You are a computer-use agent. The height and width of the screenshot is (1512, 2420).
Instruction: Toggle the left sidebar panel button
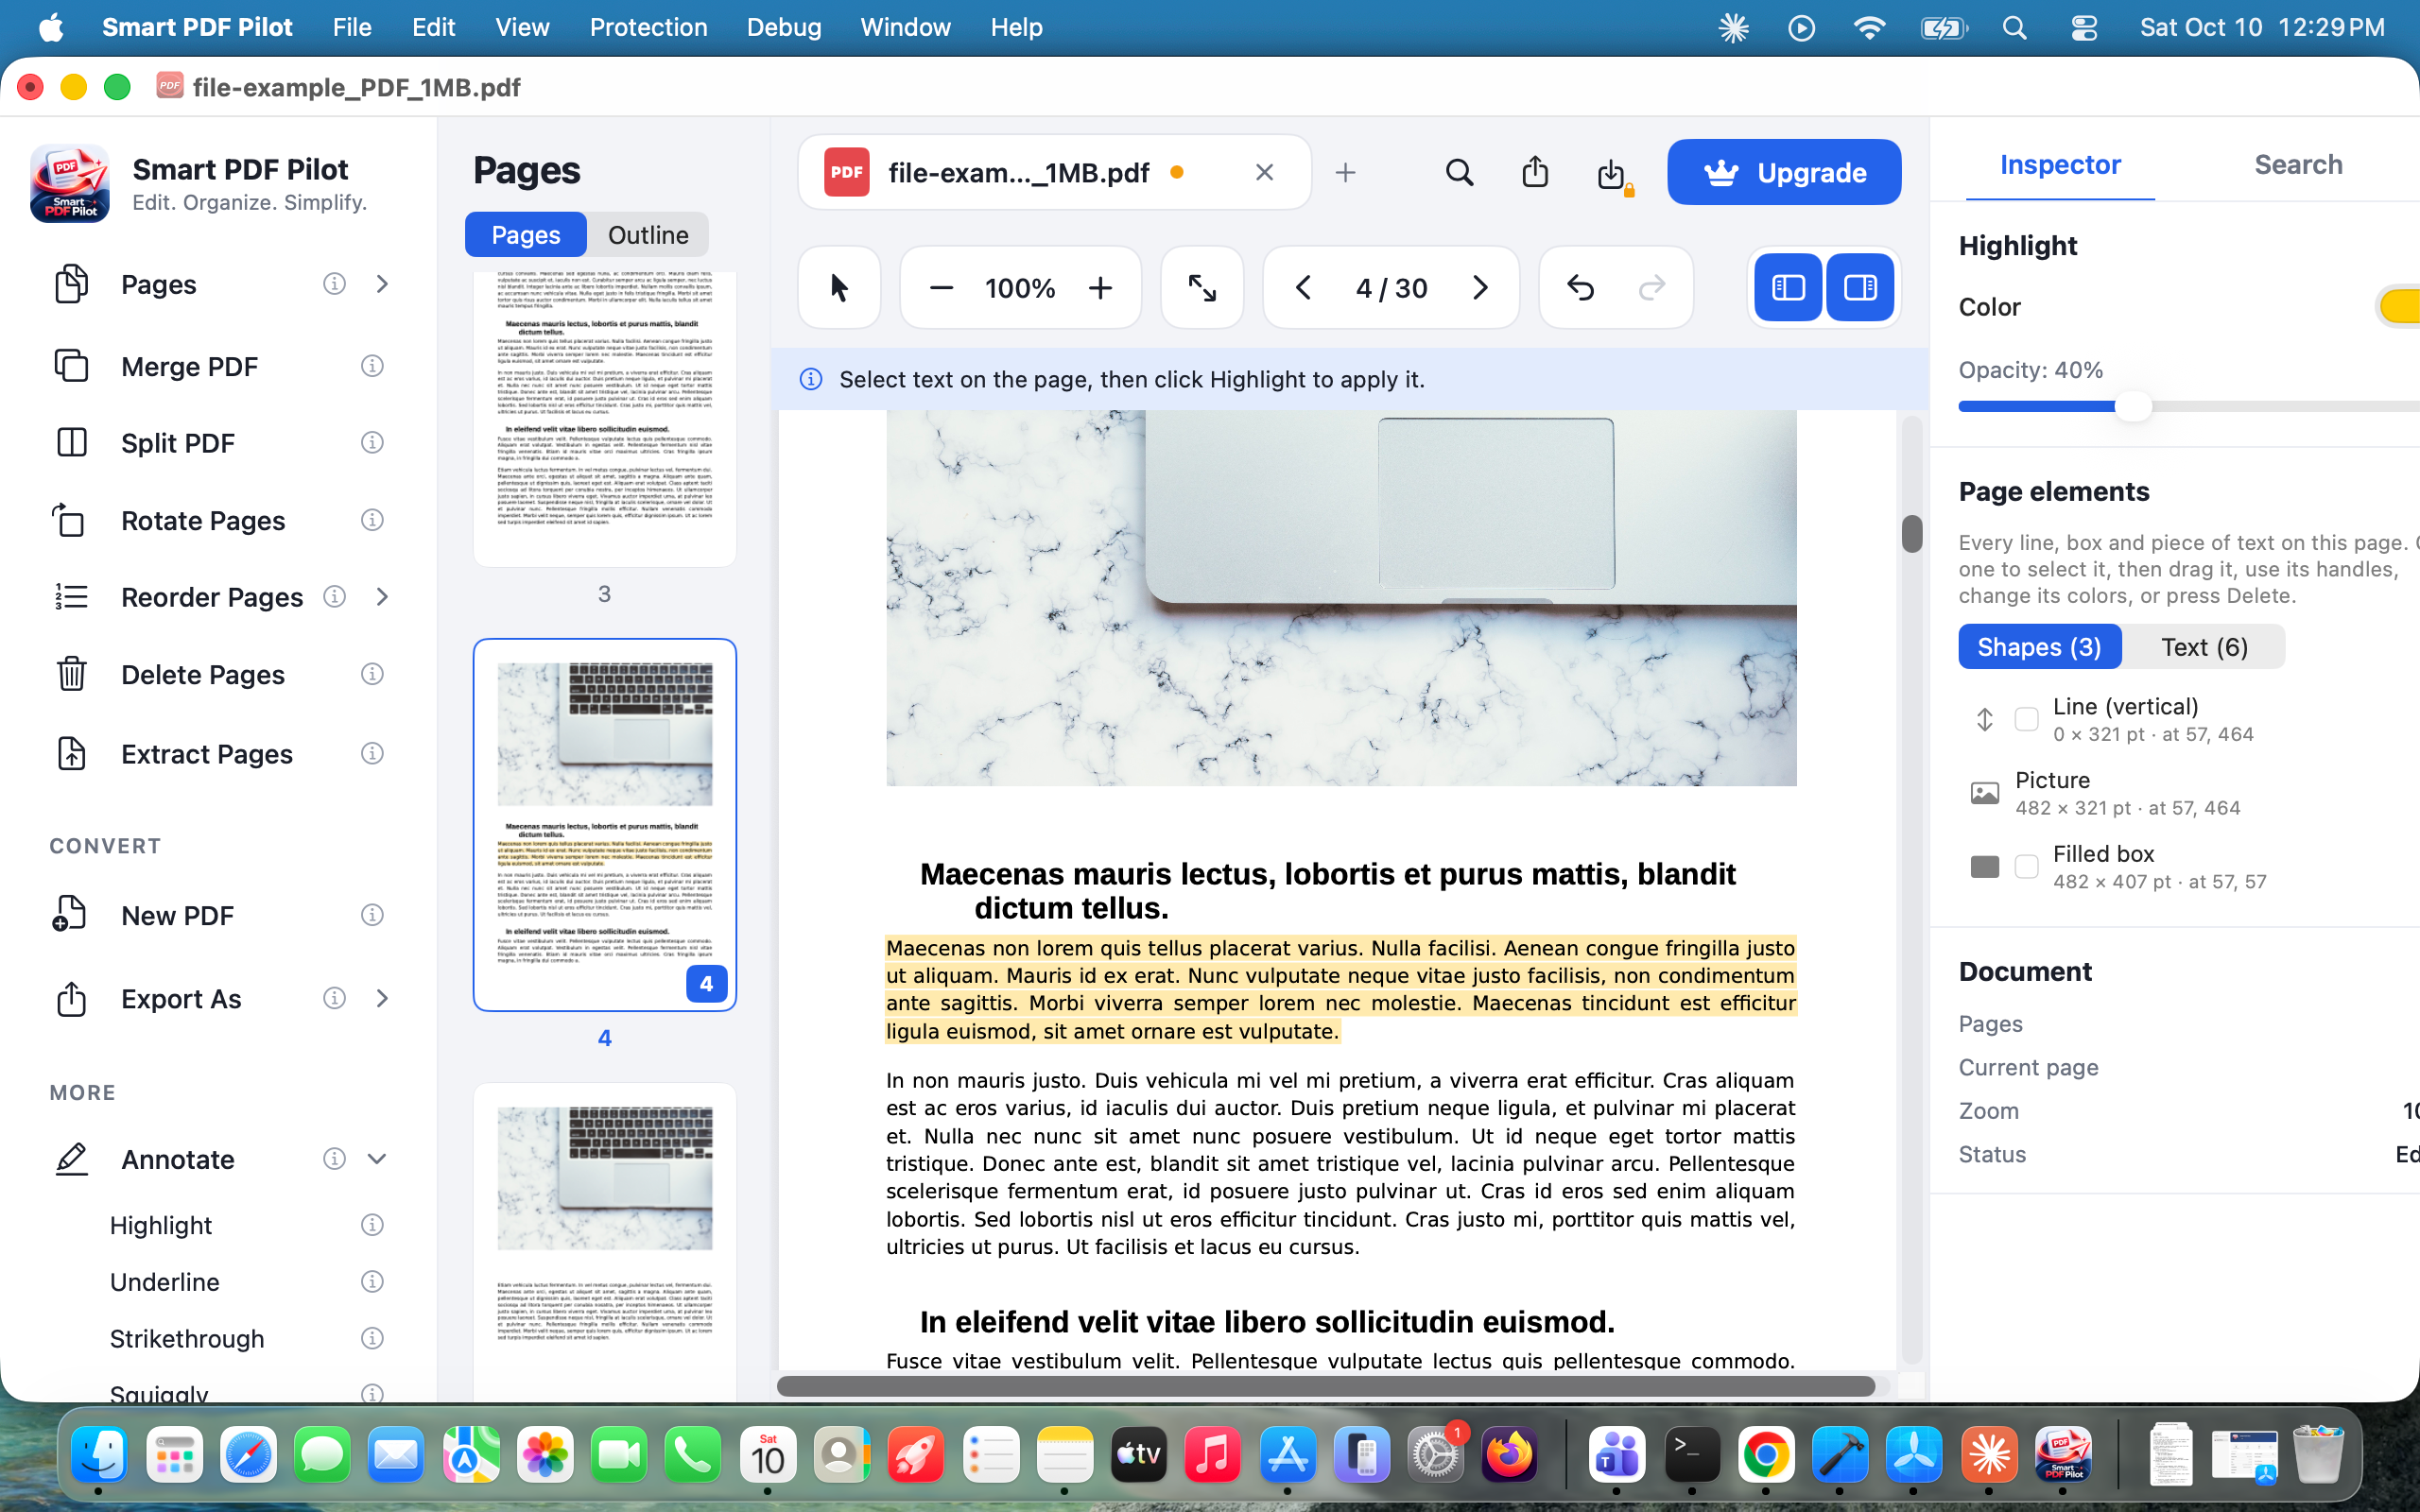click(x=1788, y=288)
